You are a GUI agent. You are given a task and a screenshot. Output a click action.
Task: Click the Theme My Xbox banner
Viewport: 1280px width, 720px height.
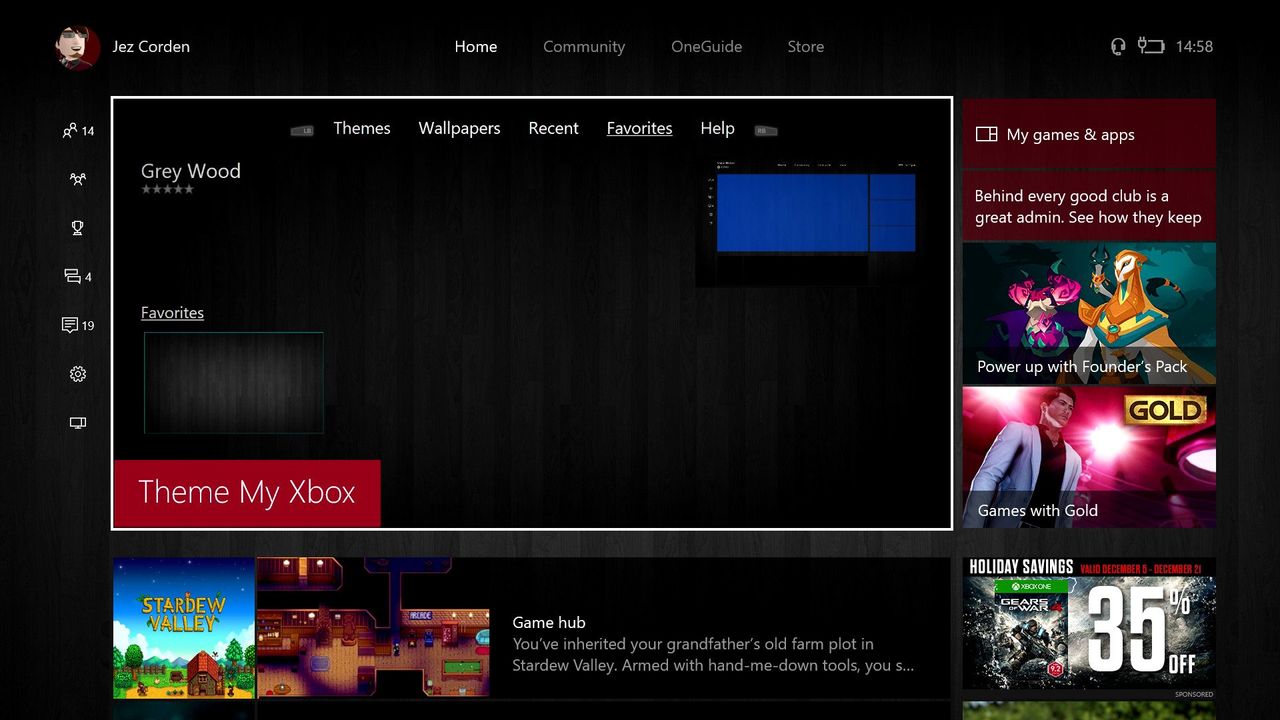coord(247,493)
